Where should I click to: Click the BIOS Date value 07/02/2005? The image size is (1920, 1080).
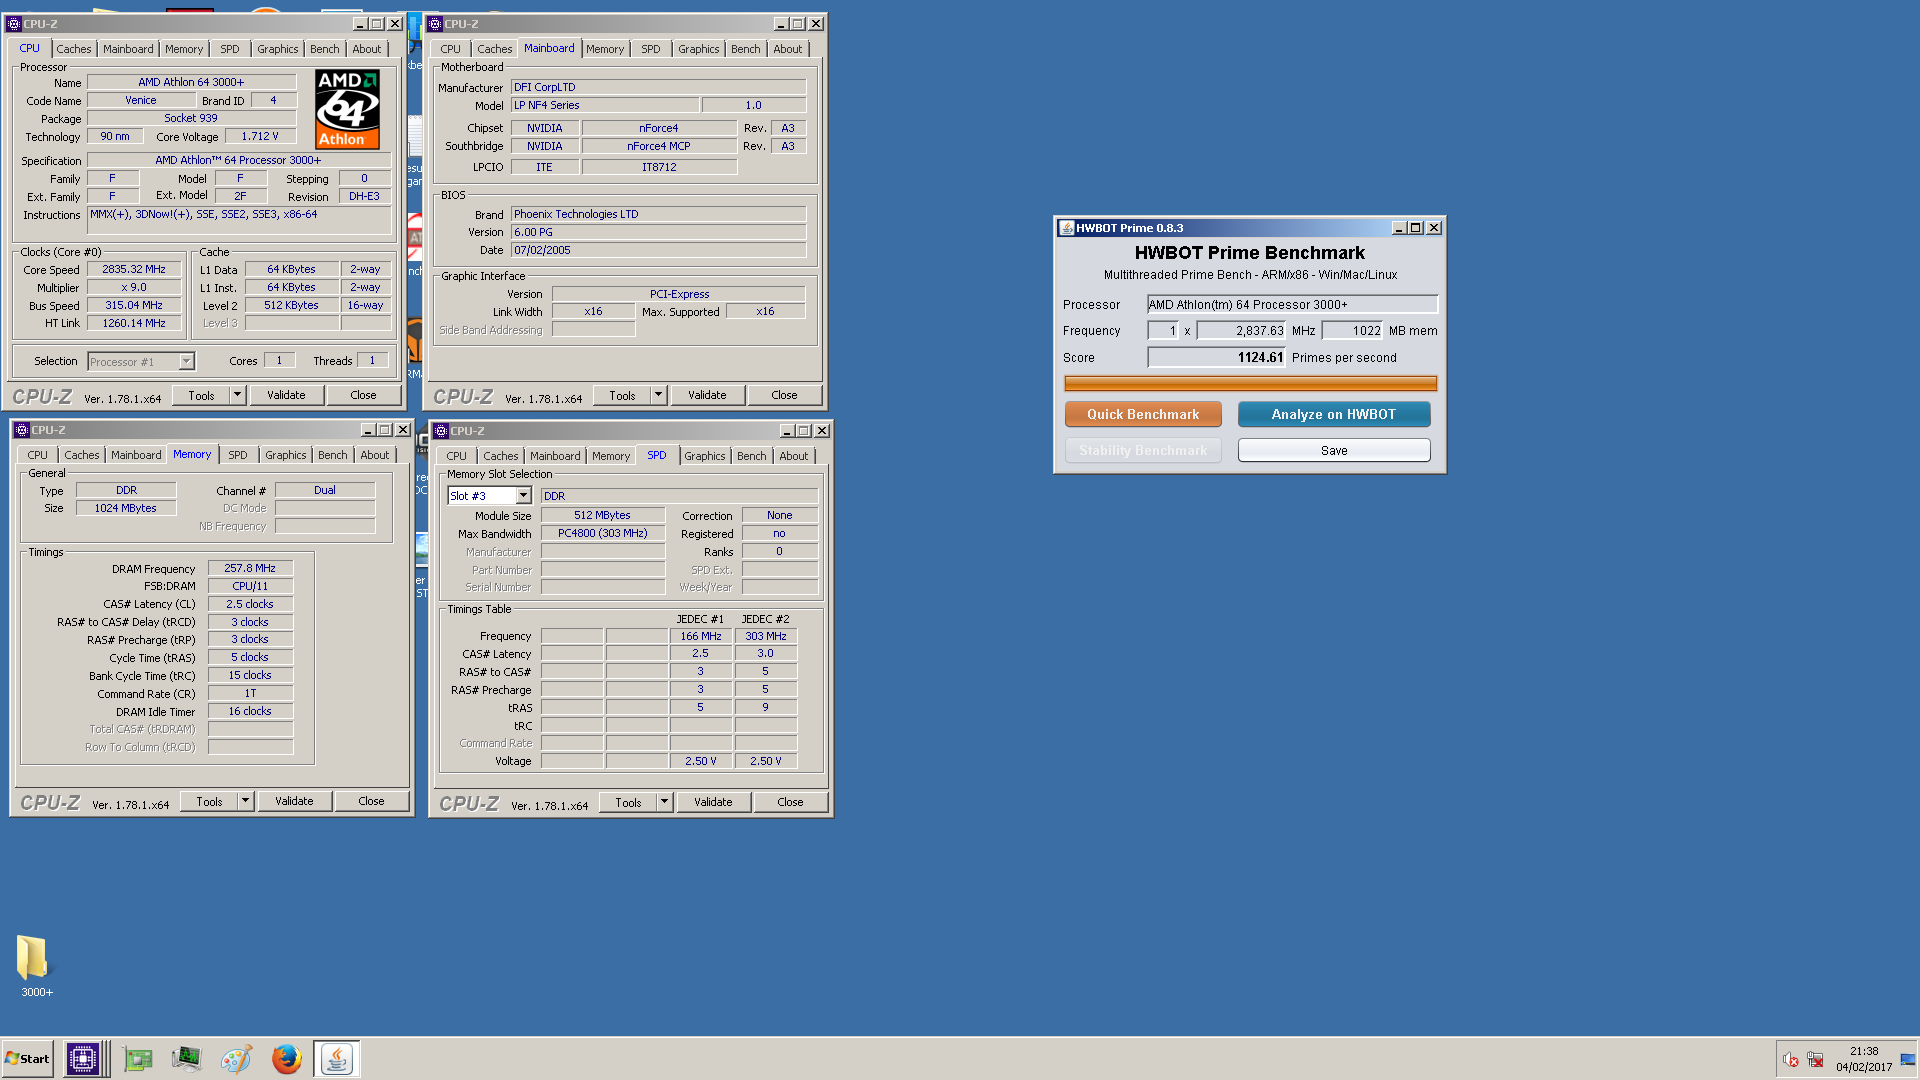pyautogui.click(x=658, y=250)
